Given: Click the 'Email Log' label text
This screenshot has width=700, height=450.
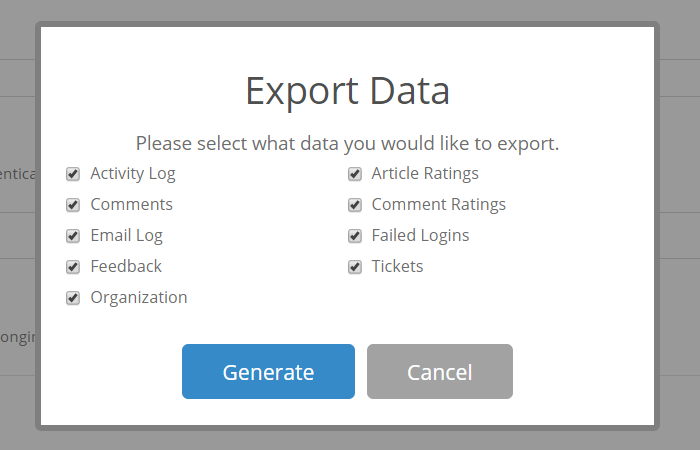Looking at the screenshot, I should pos(127,236).
